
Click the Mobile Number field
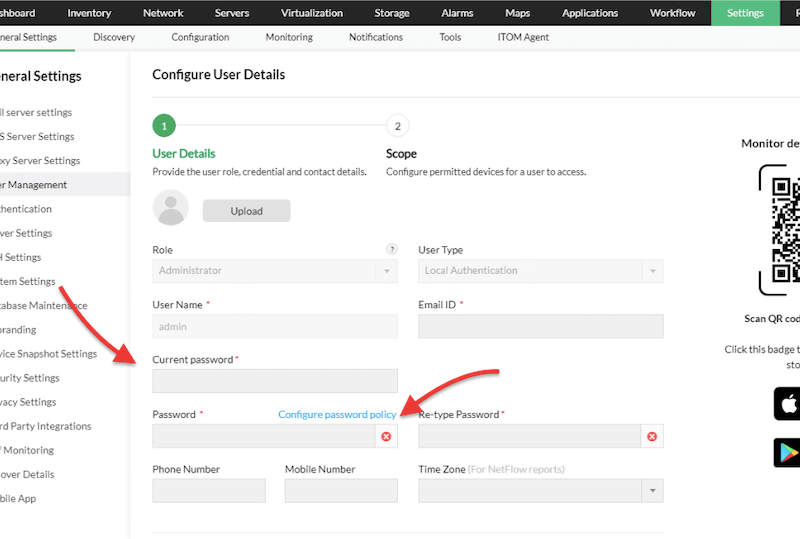(341, 491)
